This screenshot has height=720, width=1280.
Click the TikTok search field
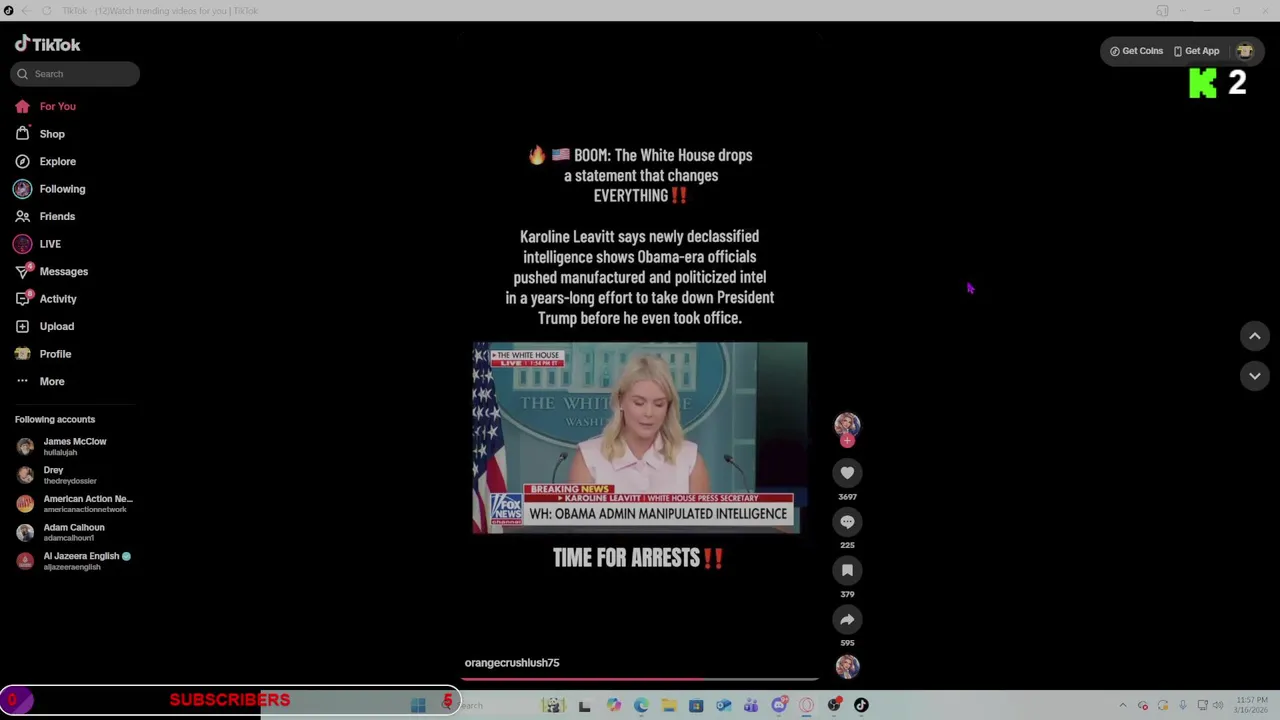[75, 74]
